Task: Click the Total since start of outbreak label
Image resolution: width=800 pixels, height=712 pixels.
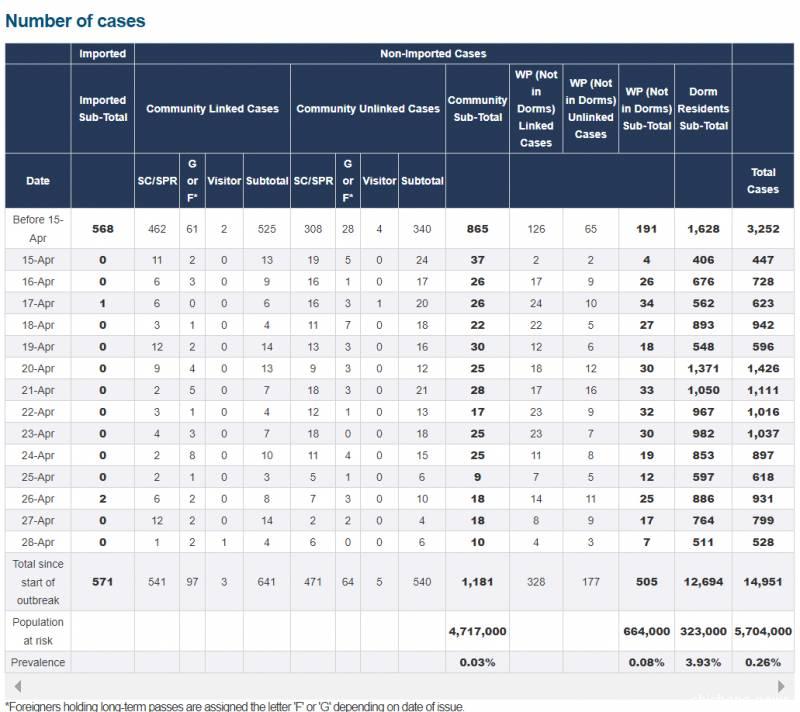Action: point(38,581)
